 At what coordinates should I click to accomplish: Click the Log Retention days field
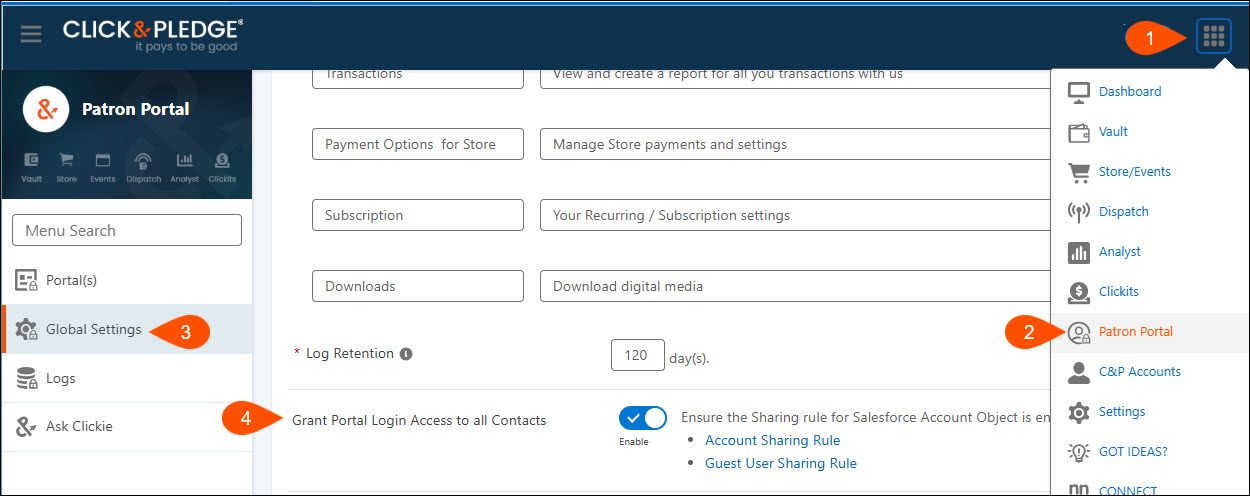point(638,355)
